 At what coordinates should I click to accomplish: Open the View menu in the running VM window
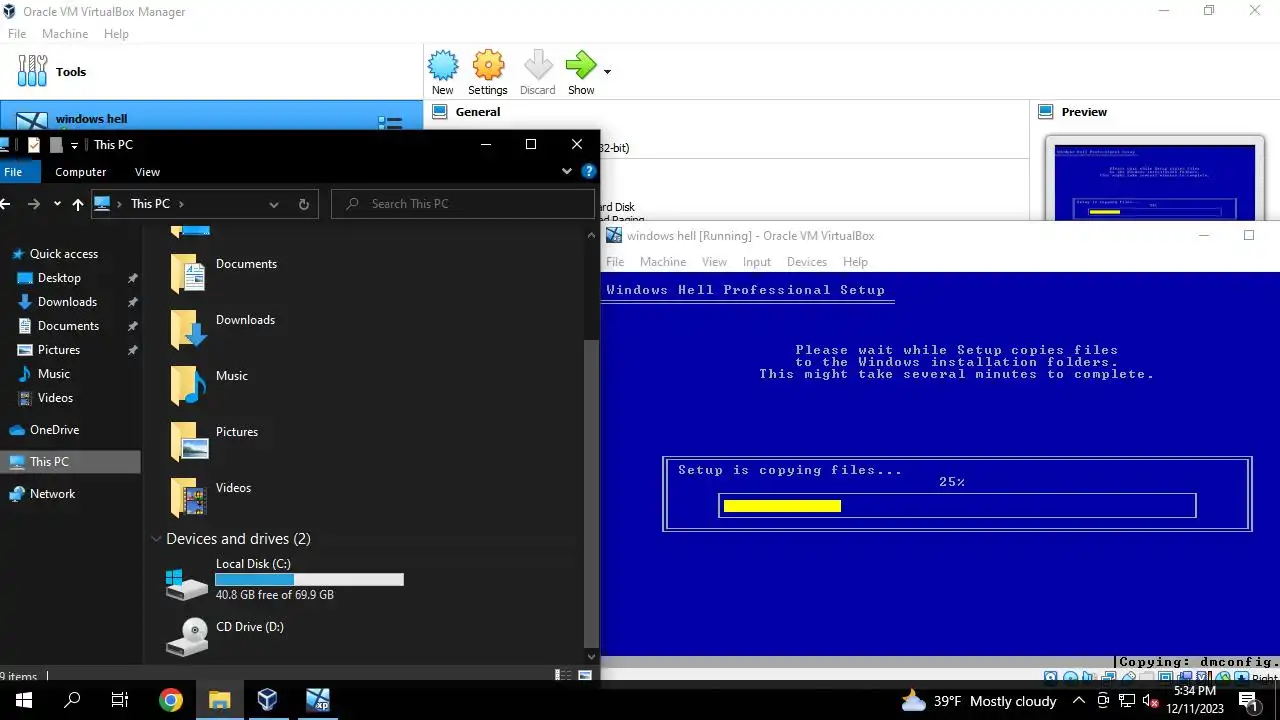tap(714, 262)
